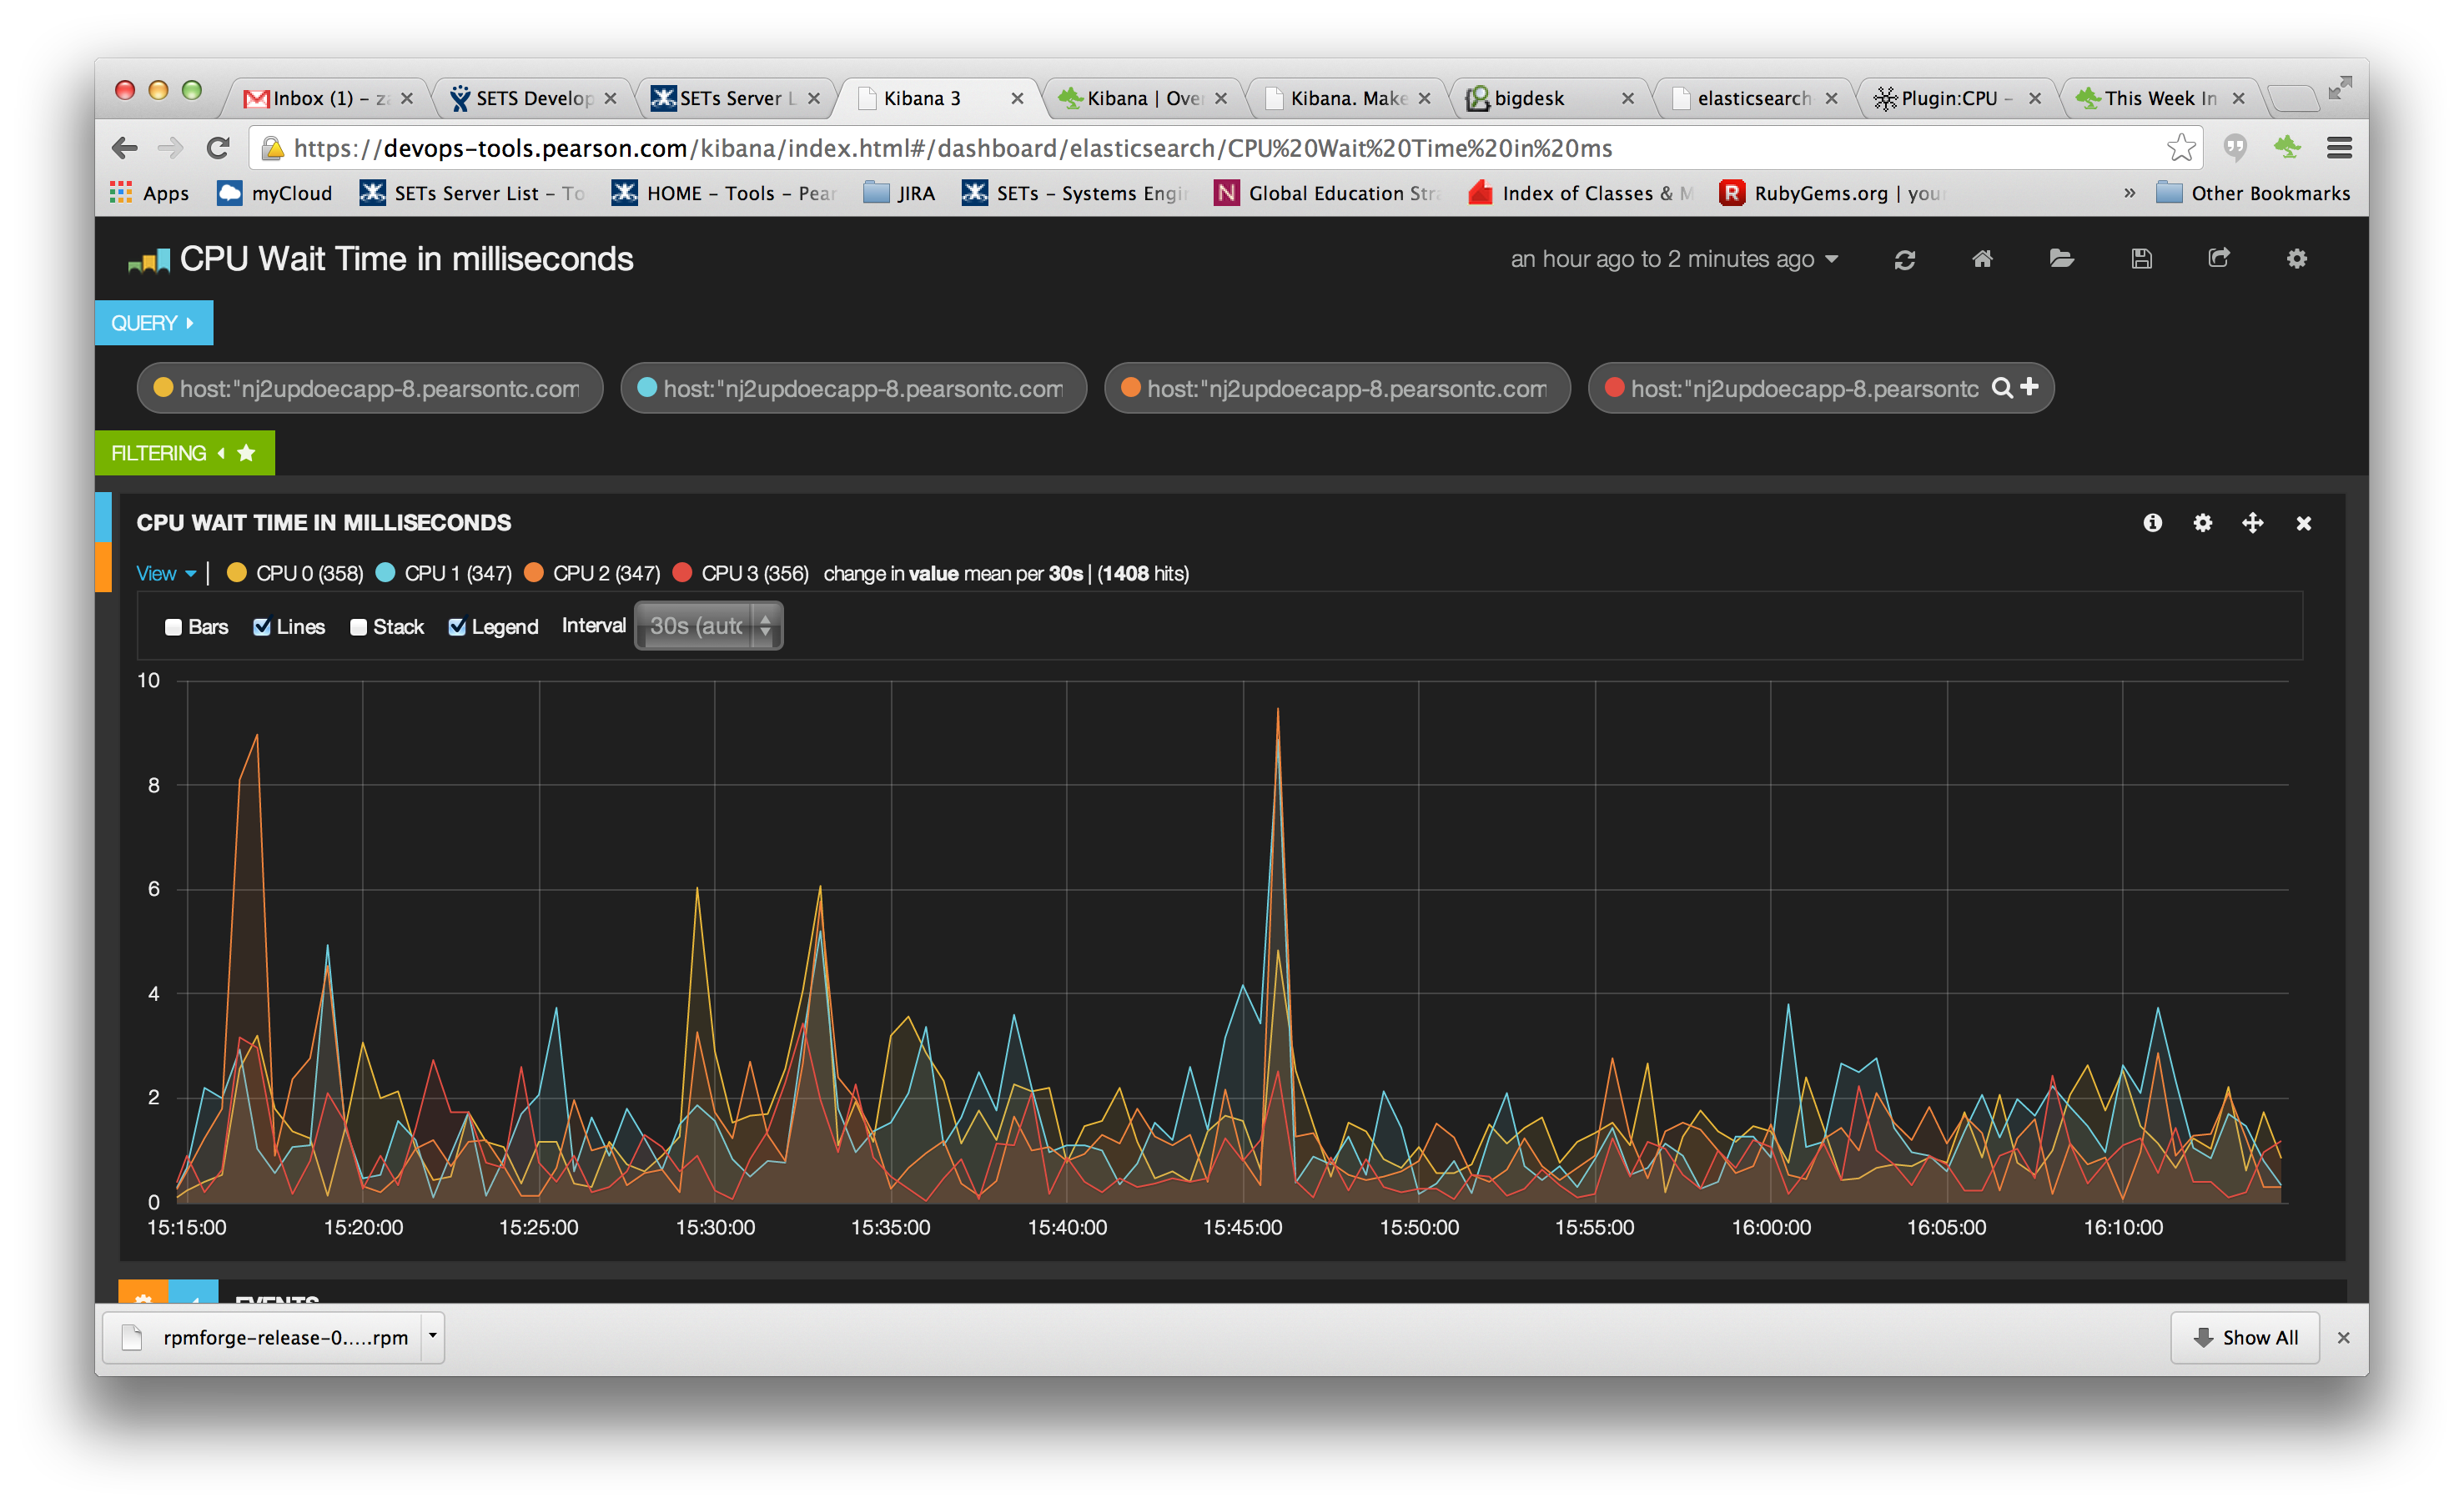Click the panel move crosshair icon

coord(2252,523)
